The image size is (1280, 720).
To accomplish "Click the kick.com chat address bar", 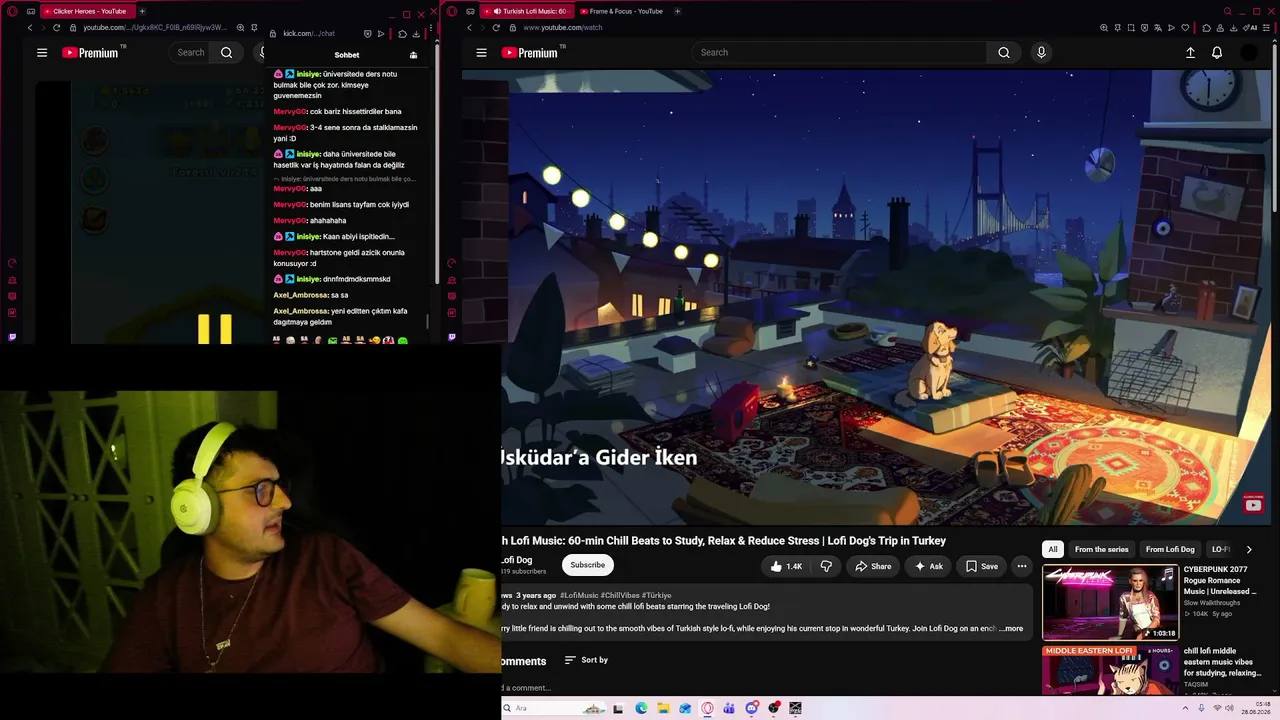I will [309, 34].
